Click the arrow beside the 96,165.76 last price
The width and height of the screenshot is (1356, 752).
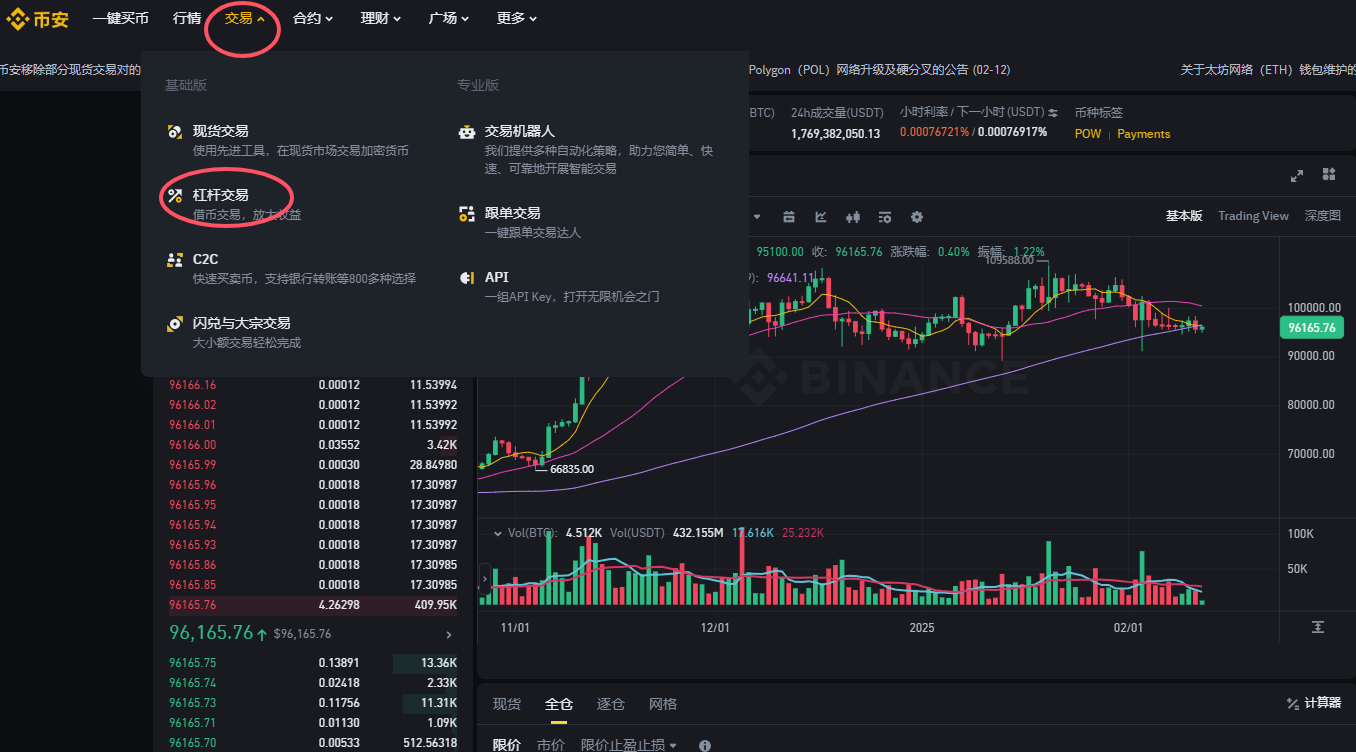tap(449, 634)
